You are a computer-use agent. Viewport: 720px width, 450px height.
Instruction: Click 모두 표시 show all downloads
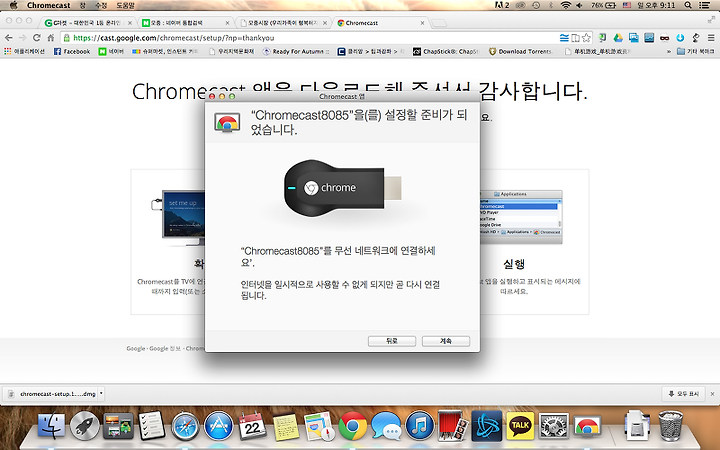point(683,394)
